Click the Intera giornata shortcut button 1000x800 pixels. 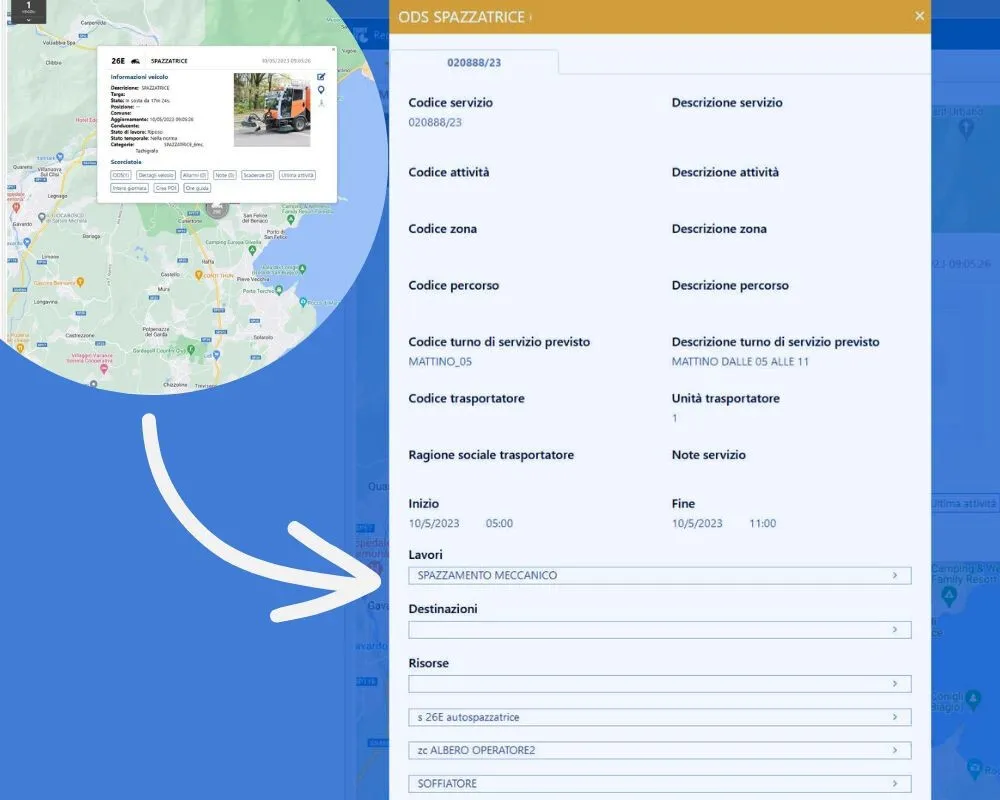[130, 188]
